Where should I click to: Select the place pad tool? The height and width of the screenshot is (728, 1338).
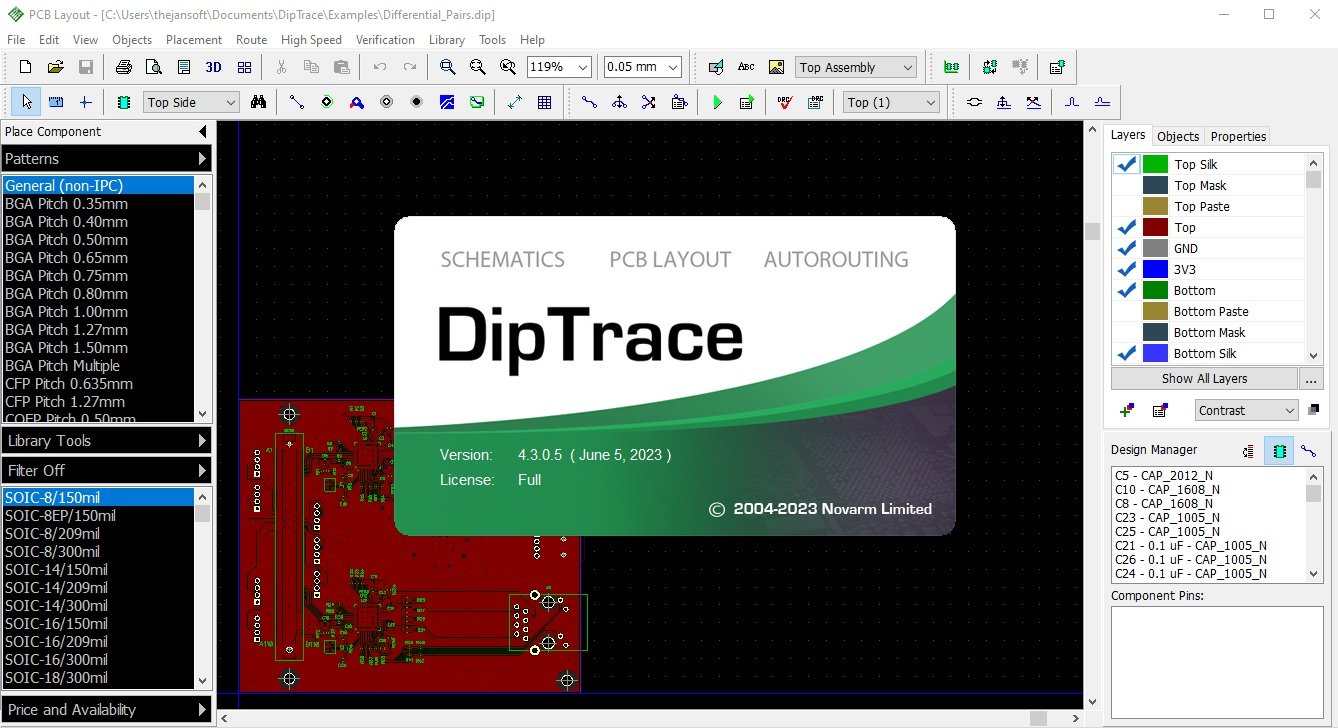coord(327,102)
